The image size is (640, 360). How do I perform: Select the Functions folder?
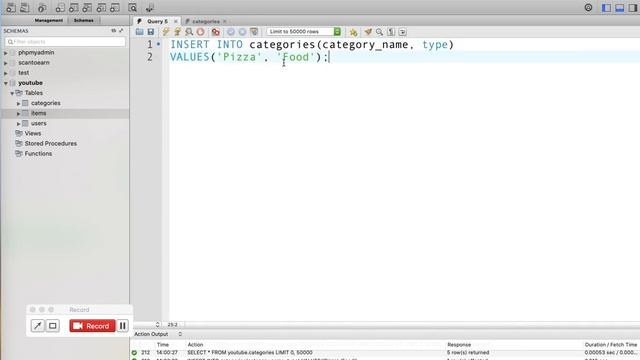[x=38, y=154]
